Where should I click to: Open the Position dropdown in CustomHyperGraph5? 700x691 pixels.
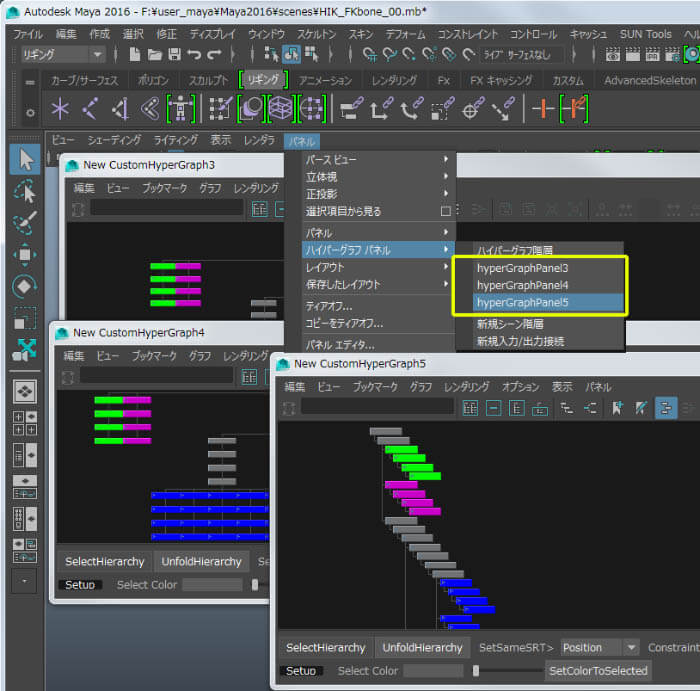point(599,648)
